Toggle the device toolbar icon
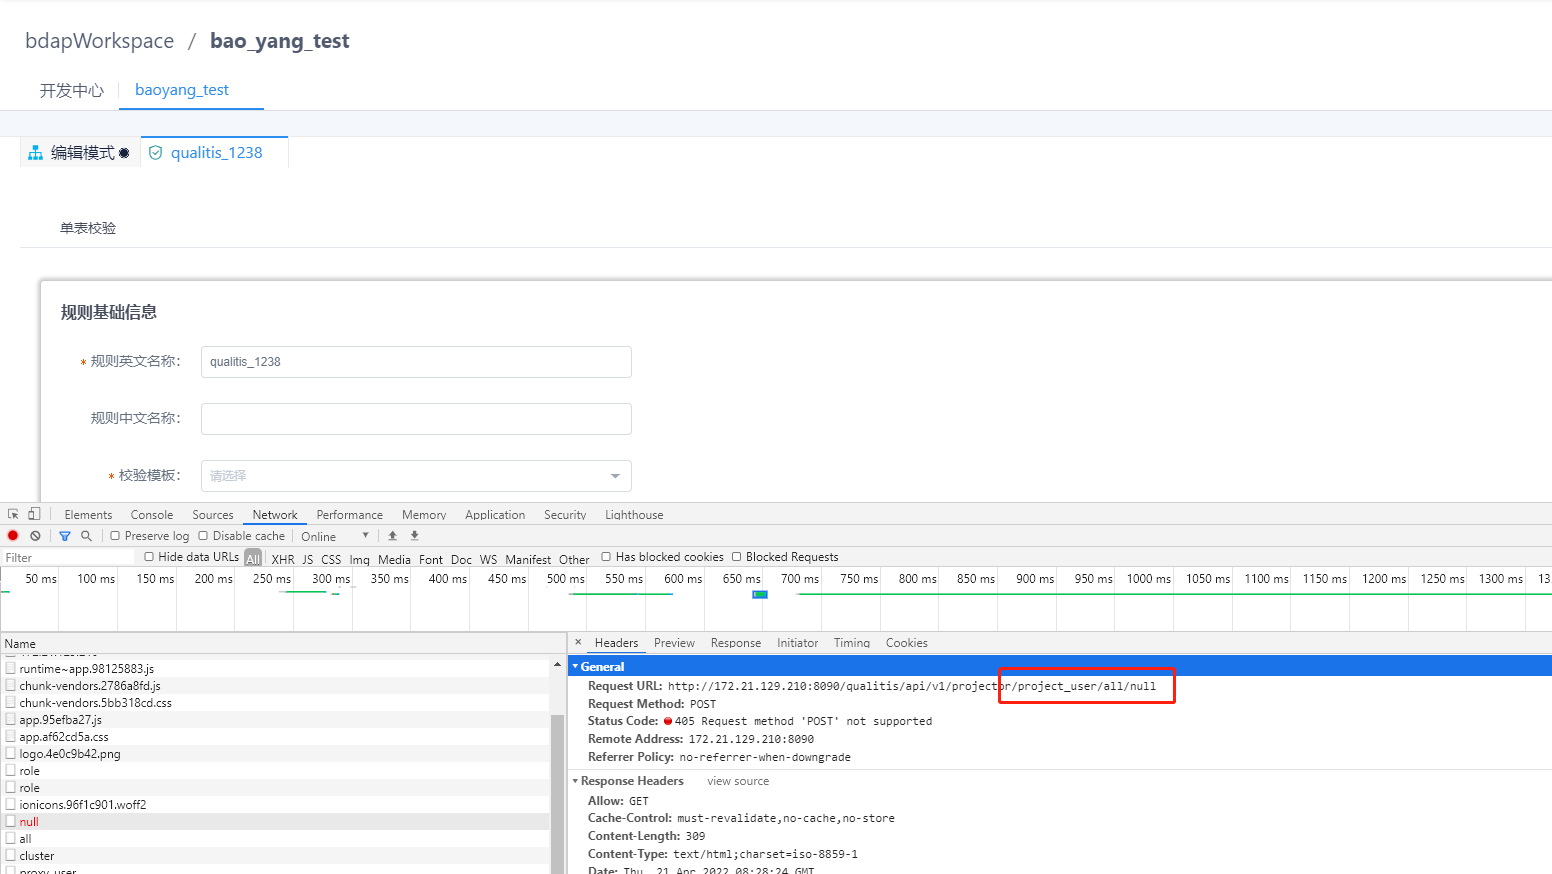 [34, 514]
